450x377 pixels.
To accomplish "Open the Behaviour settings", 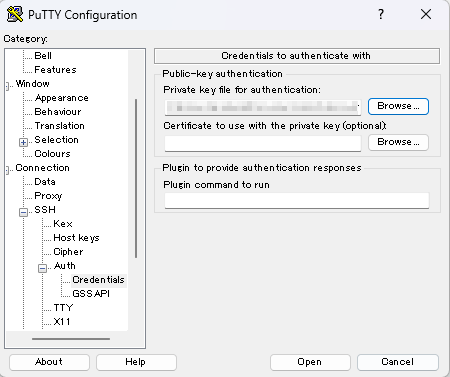I will click(58, 112).
